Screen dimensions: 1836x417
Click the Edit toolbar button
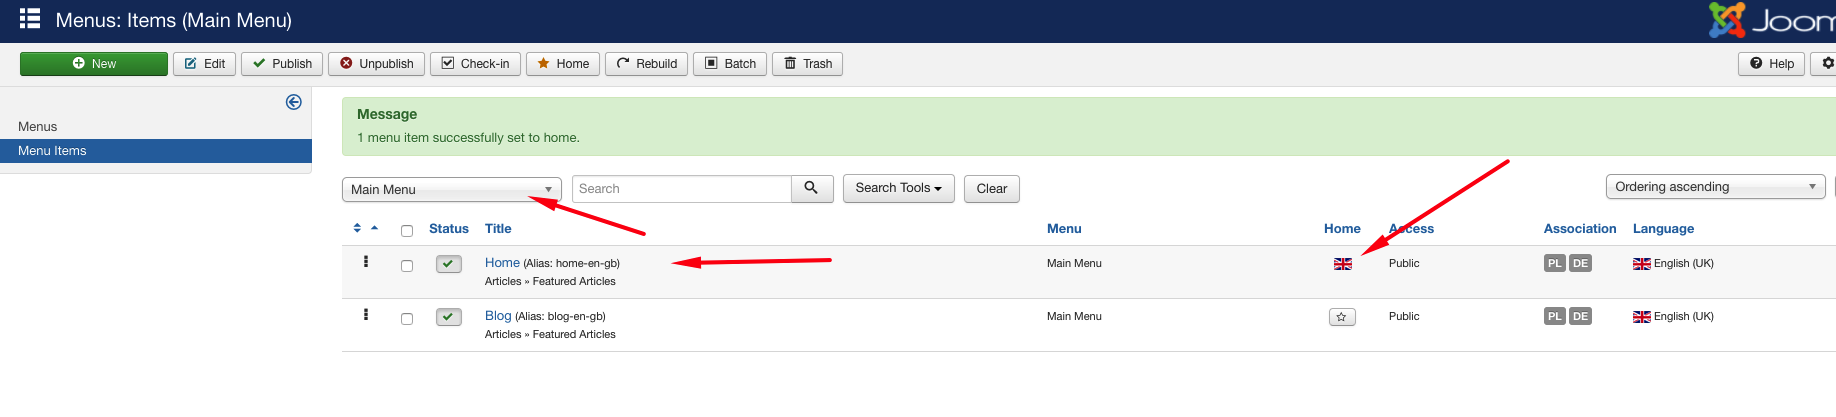(205, 64)
